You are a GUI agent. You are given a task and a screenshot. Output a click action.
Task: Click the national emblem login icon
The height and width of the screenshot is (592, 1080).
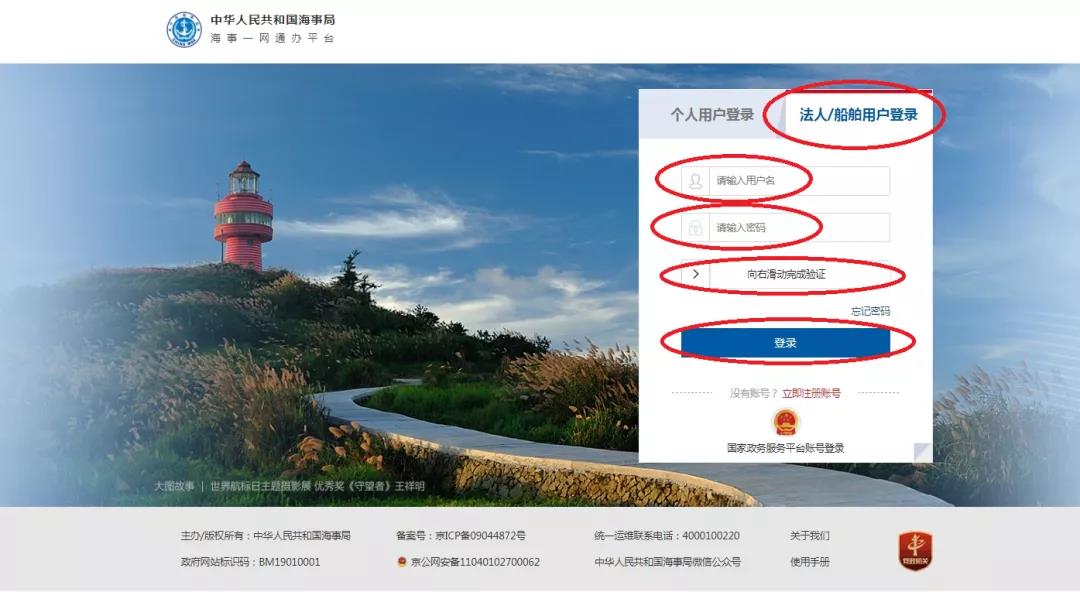785,422
